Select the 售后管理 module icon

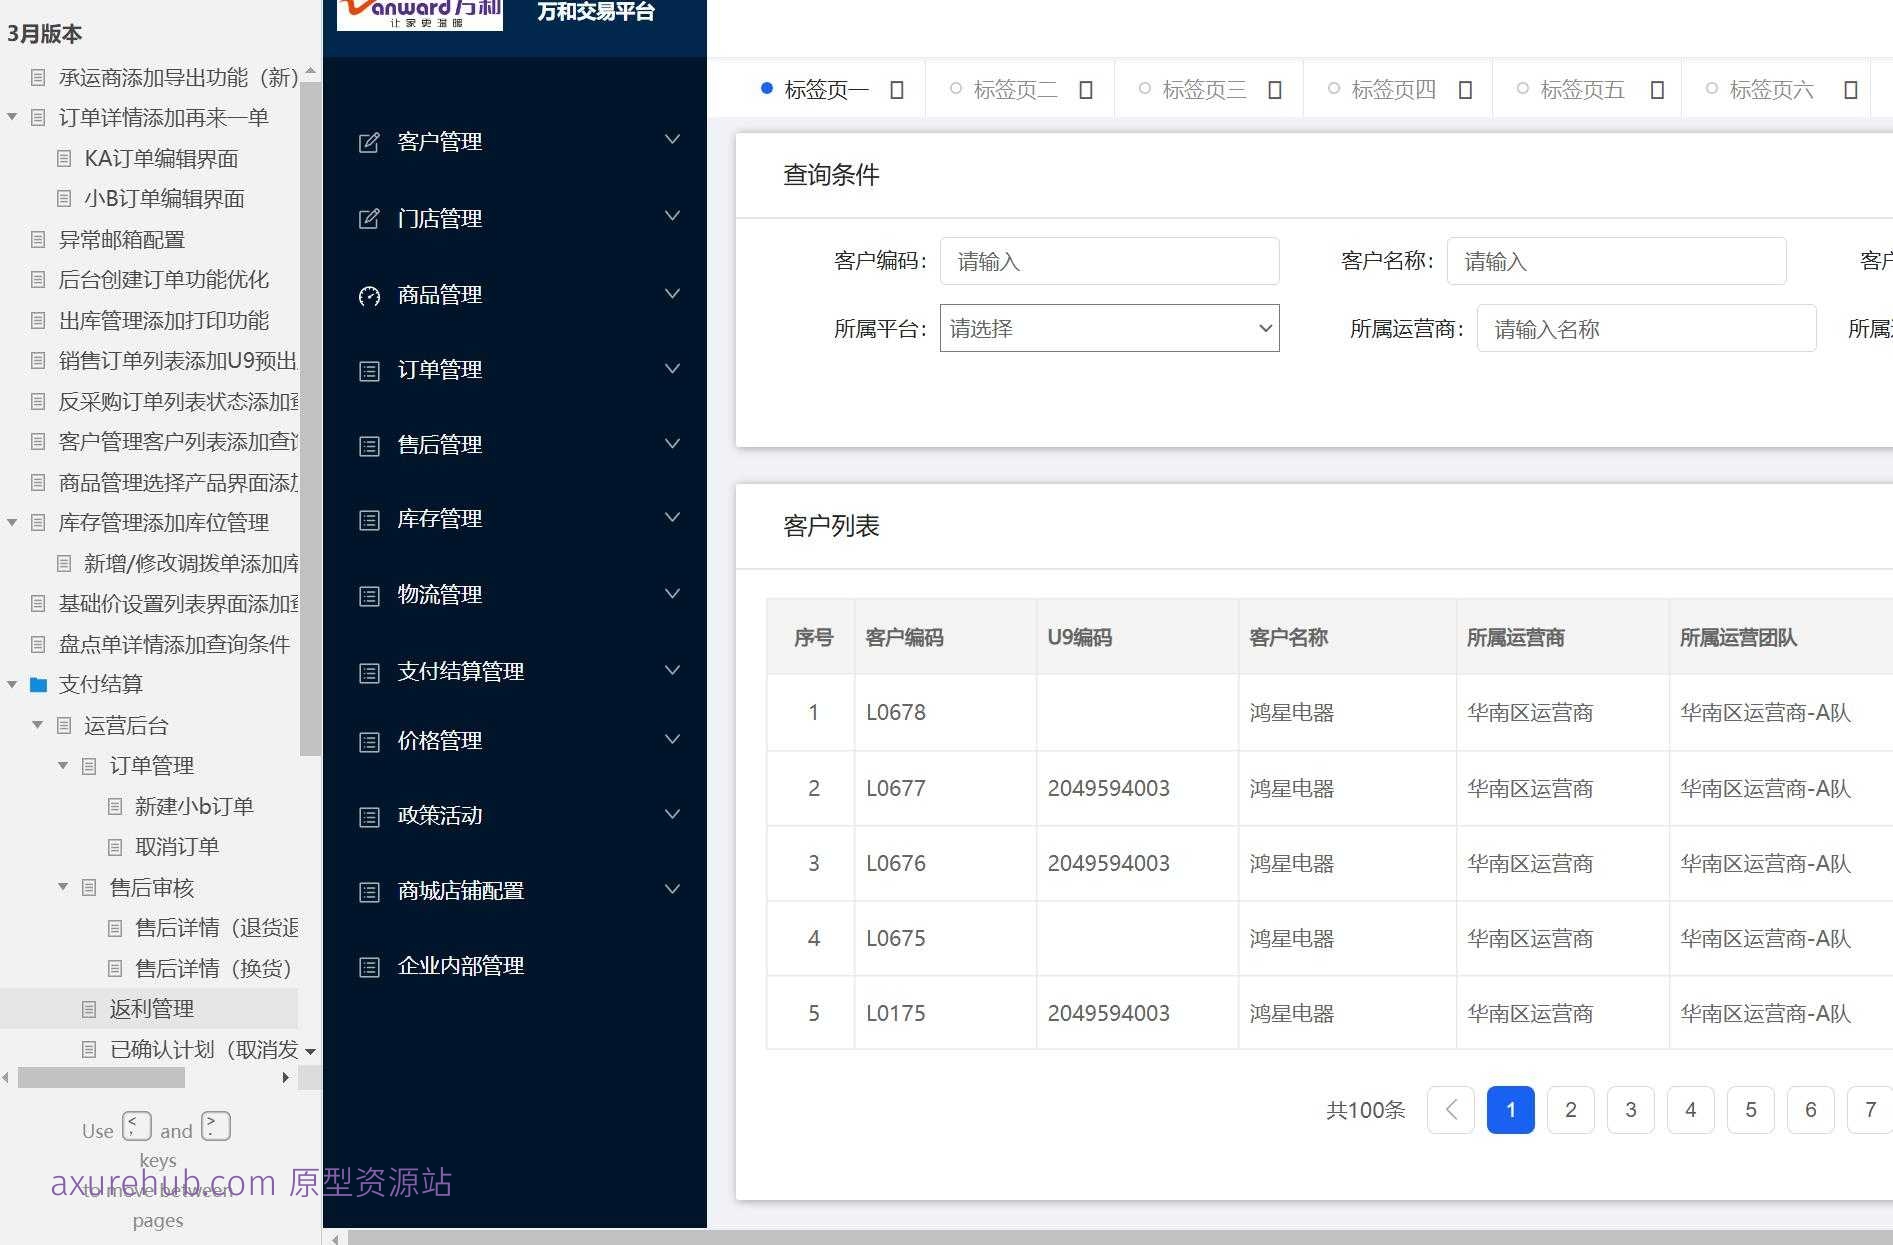pos(367,445)
